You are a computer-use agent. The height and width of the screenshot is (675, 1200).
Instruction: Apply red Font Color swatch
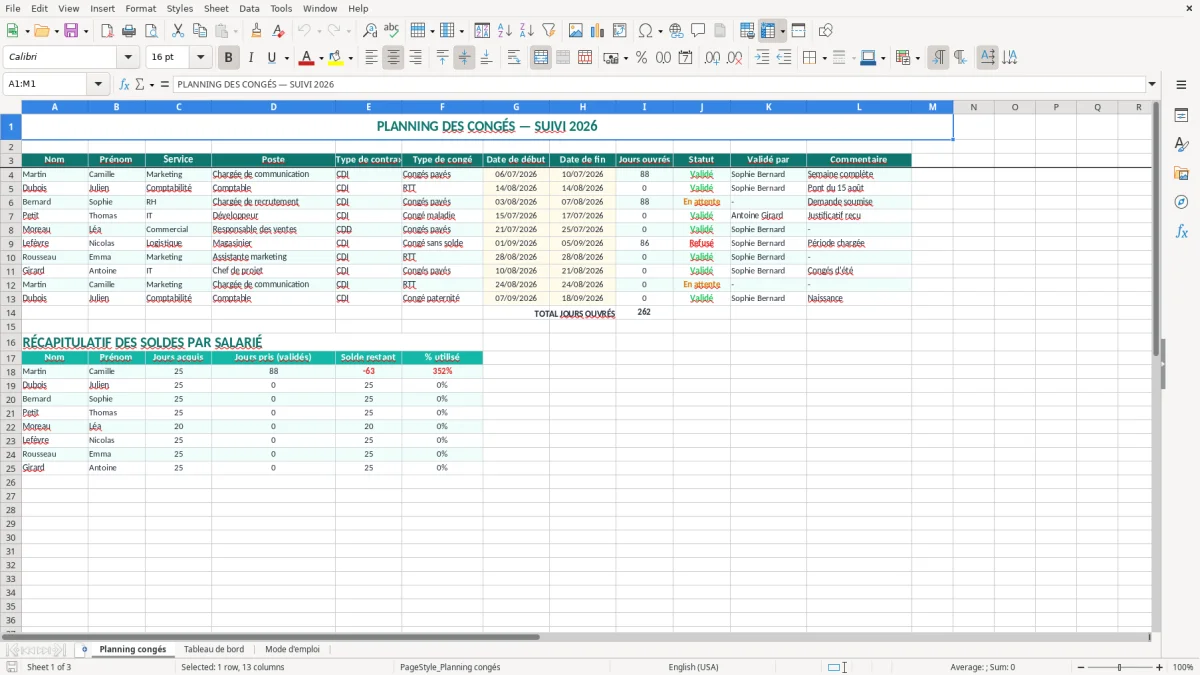coord(307,58)
